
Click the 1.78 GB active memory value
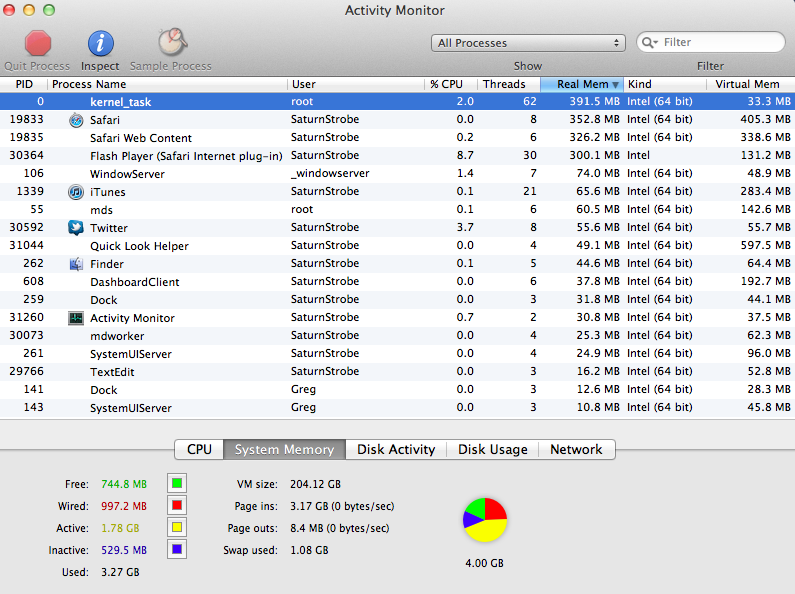click(120, 528)
